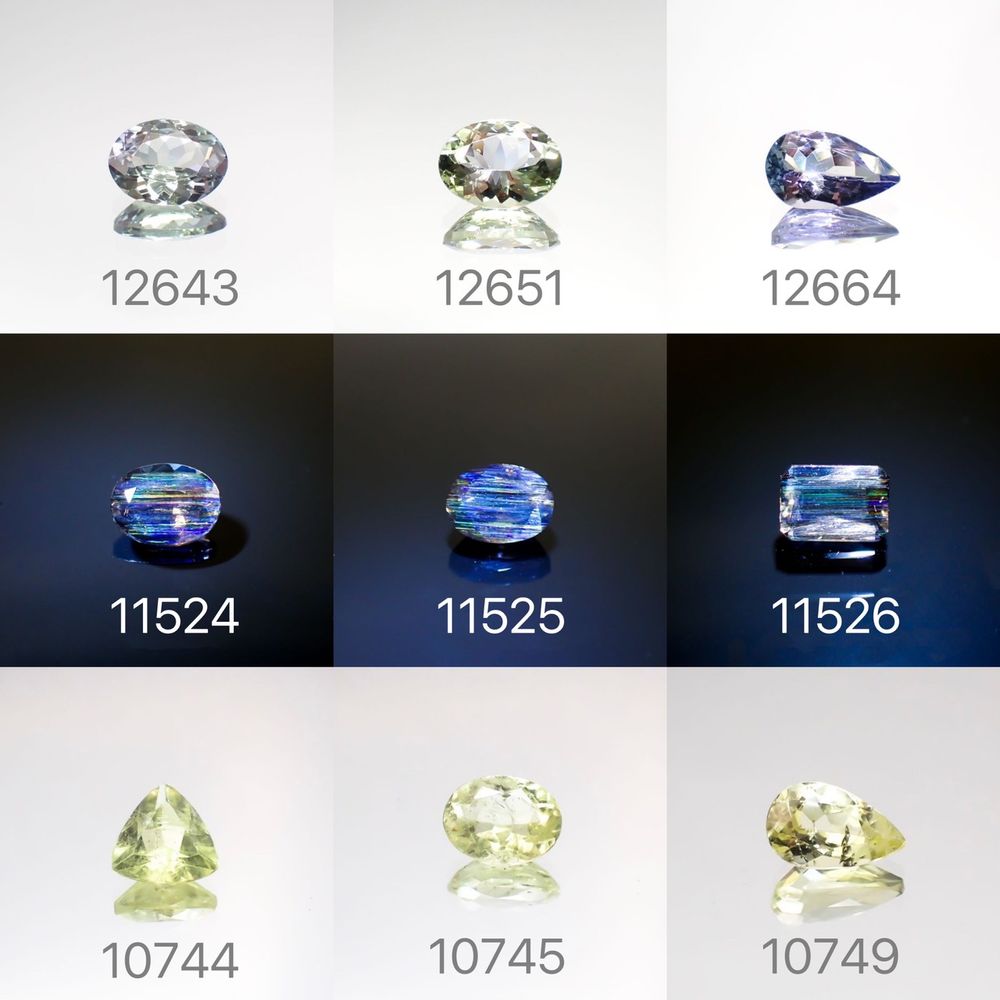1000x1000 pixels.
Task: Open the yellow pear-shaped gem above 10749
Action: [835, 826]
